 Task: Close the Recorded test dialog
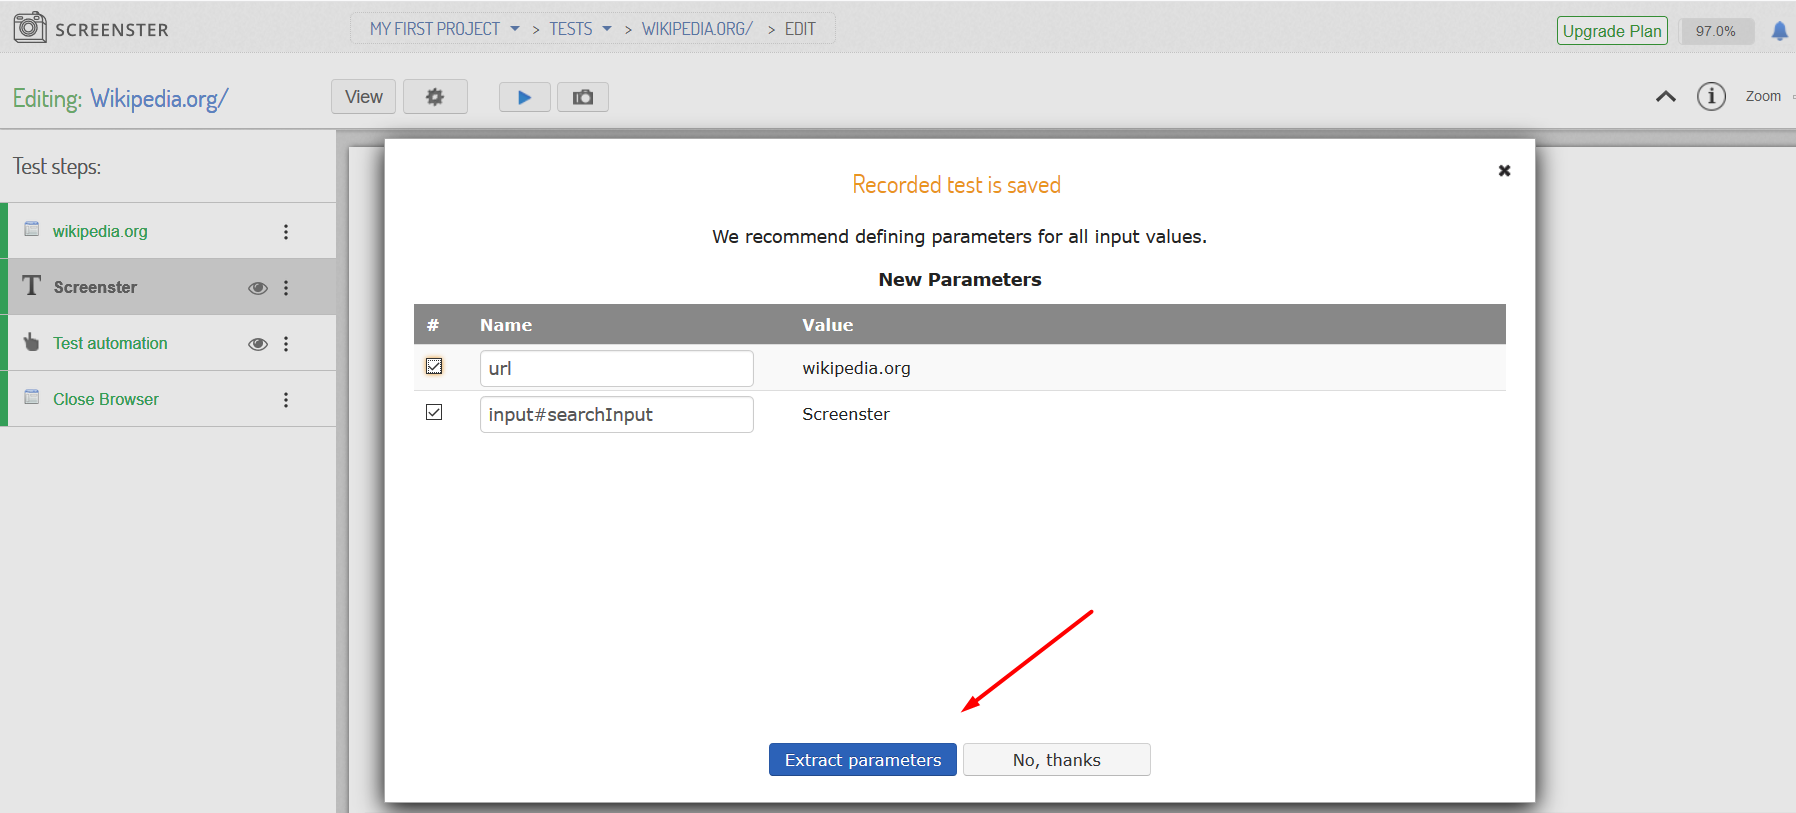click(x=1504, y=171)
